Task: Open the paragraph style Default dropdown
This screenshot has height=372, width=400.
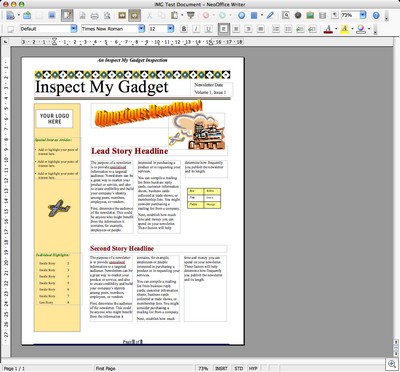Action: [74, 29]
